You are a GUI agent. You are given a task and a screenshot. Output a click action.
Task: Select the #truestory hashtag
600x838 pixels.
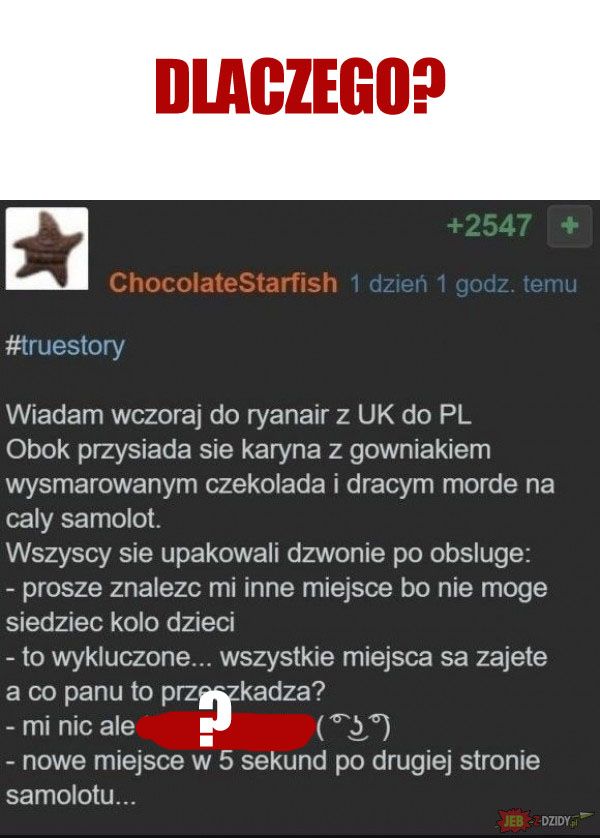click(65, 346)
